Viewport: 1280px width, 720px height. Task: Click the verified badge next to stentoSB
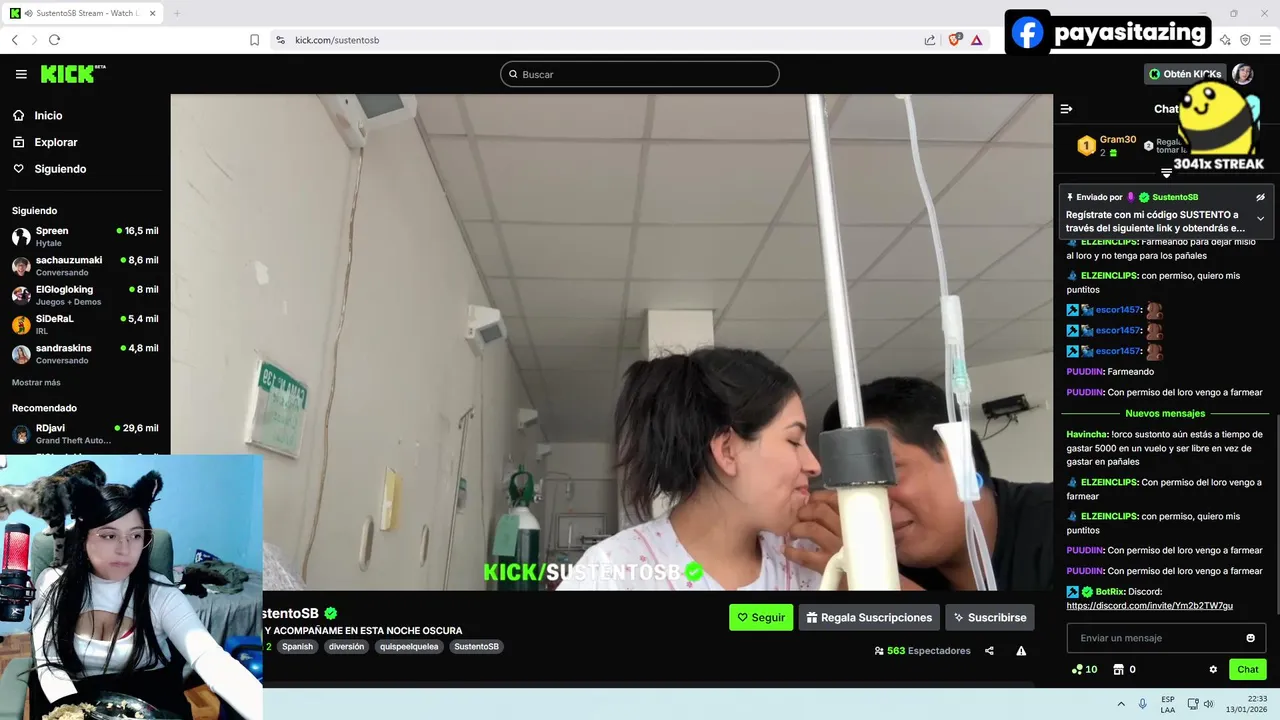(331, 613)
